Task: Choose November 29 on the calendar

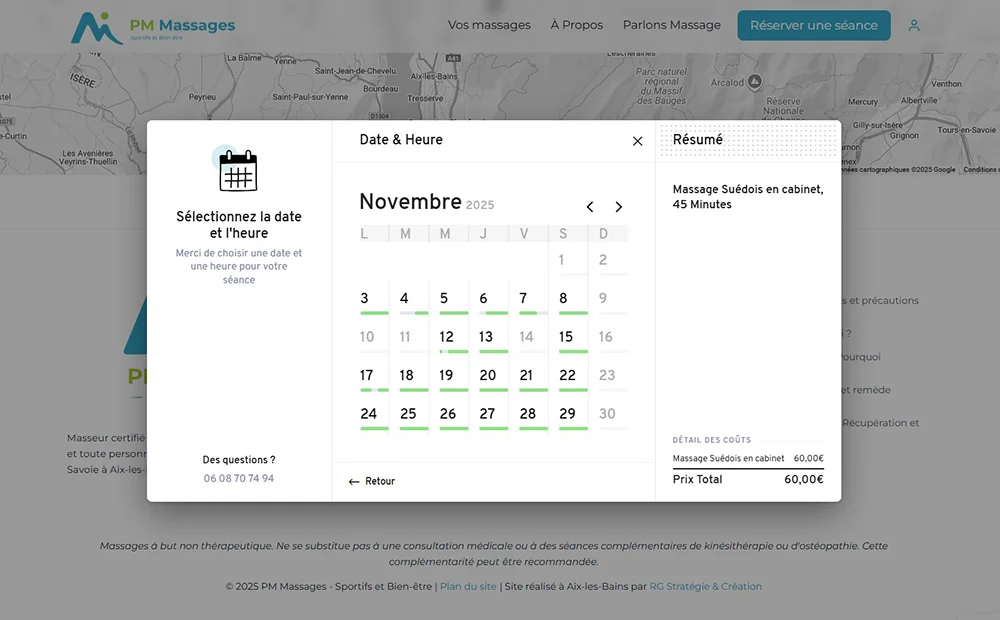Action: click(x=567, y=414)
